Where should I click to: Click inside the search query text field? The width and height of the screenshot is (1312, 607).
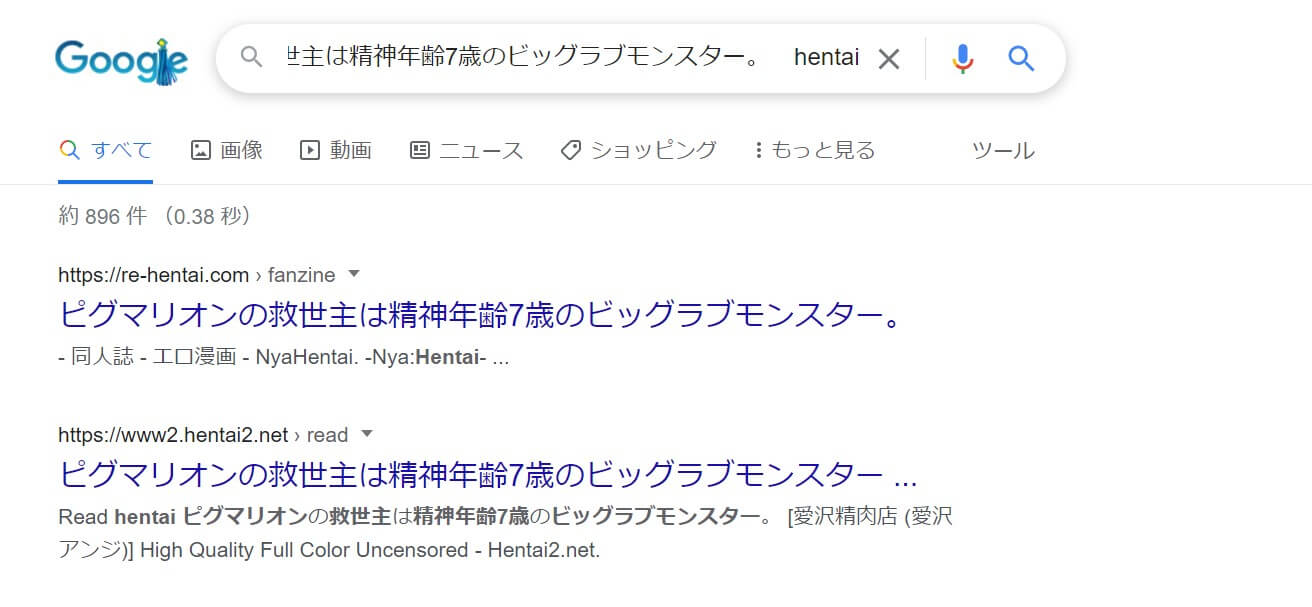pyautogui.click(x=572, y=58)
